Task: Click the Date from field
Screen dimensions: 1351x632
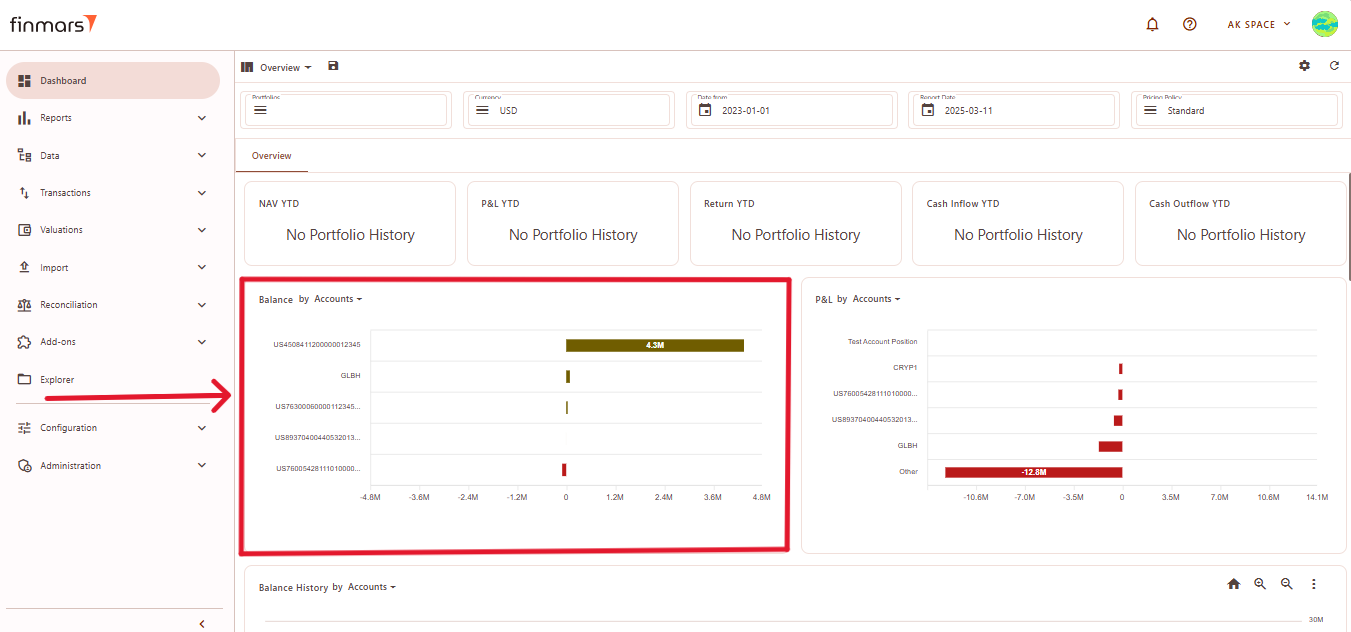Action: pyautogui.click(x=789, y=110)
